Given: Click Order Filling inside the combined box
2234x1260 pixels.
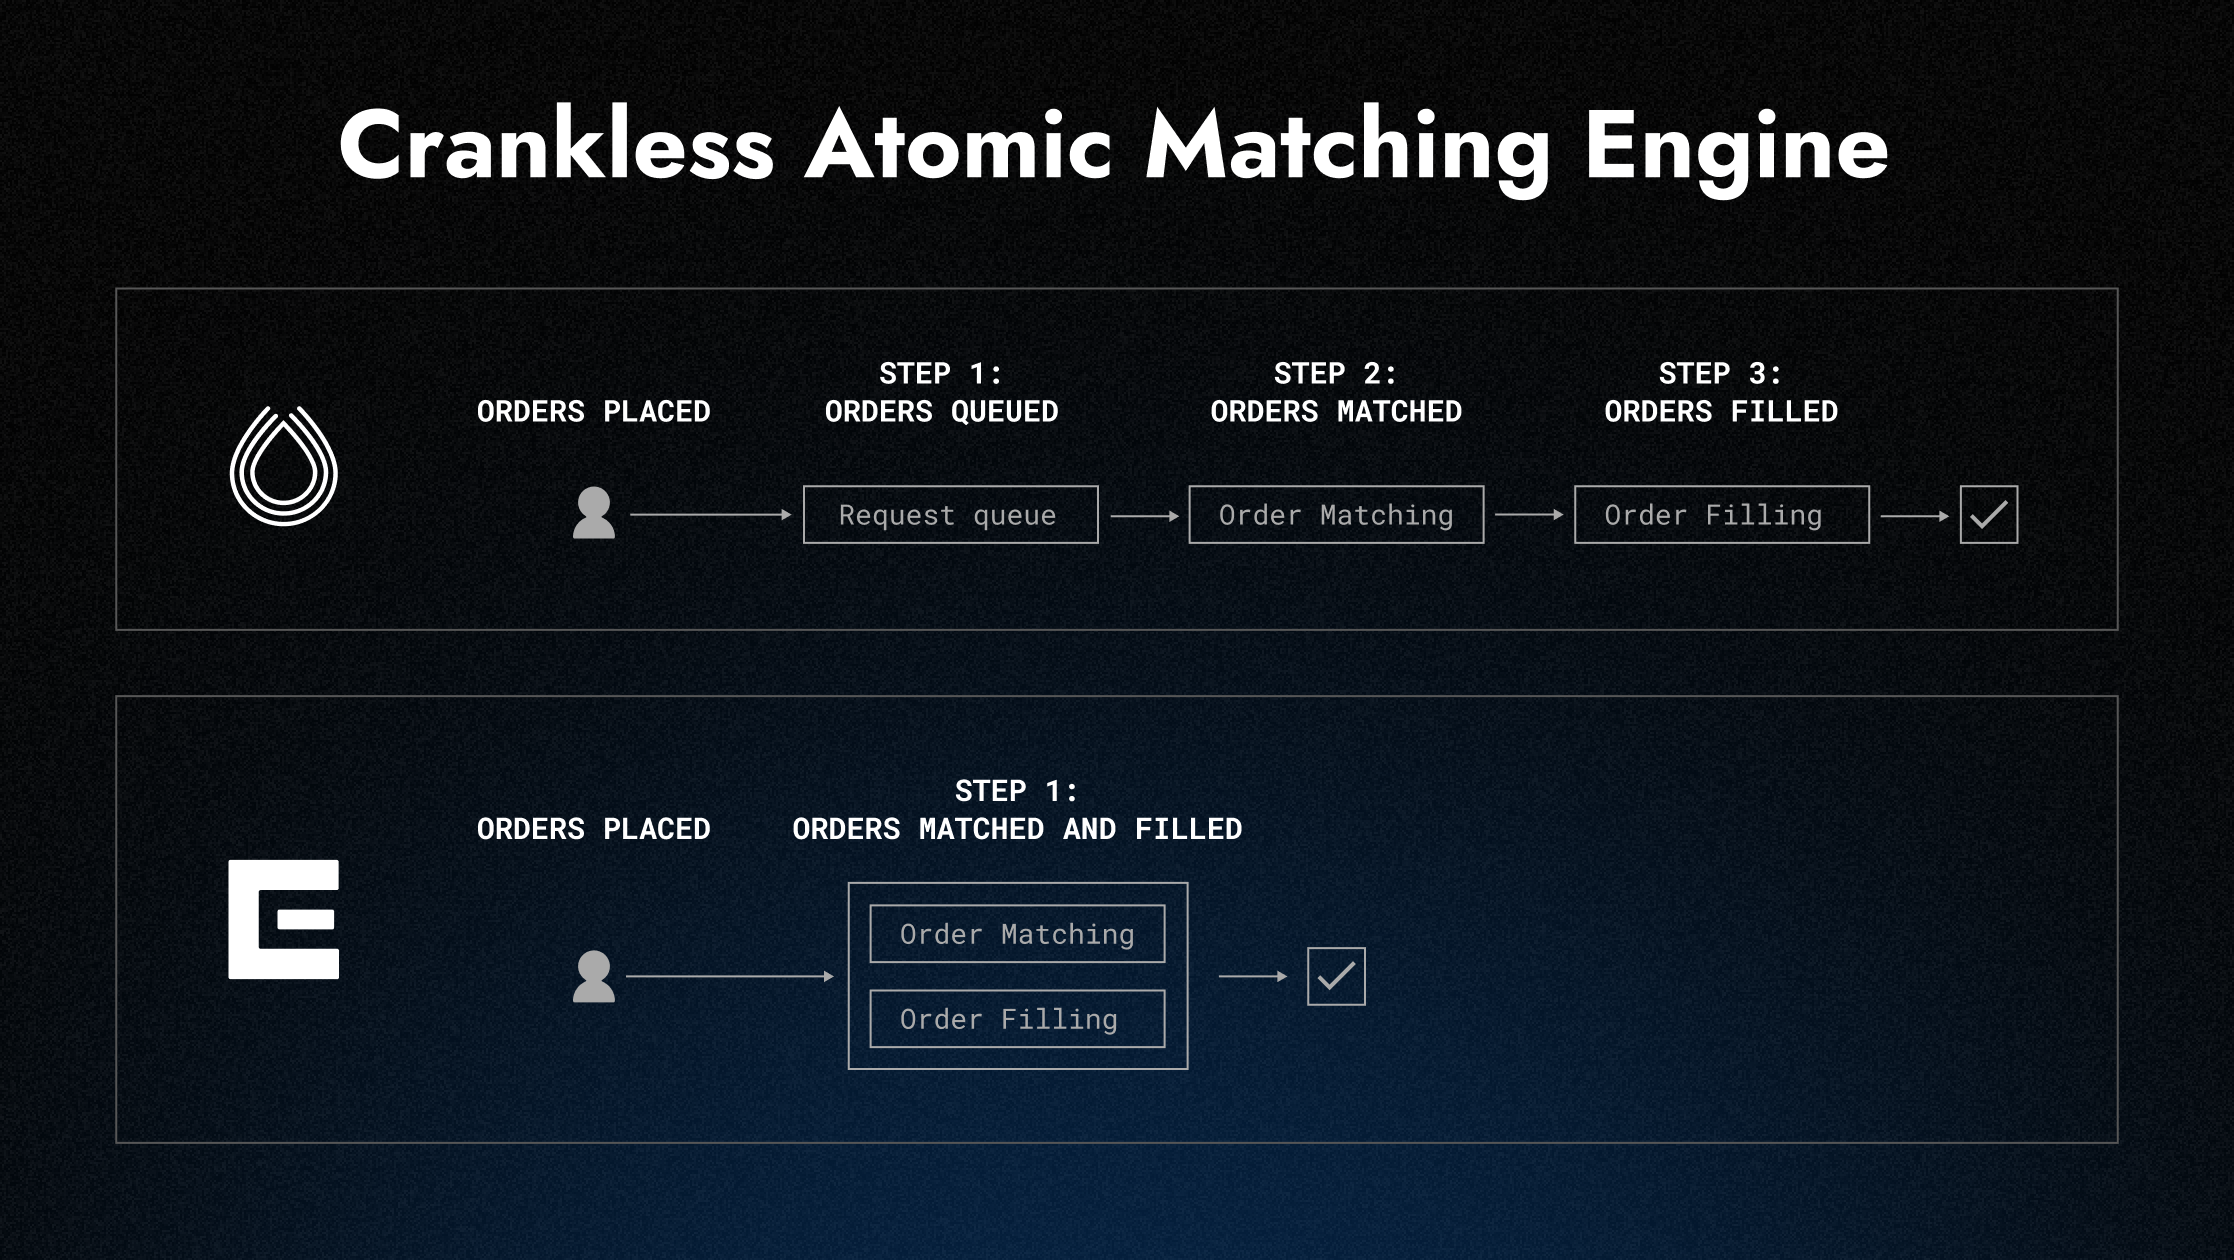Looking at the screenshot, I should click(1017, 1019).
